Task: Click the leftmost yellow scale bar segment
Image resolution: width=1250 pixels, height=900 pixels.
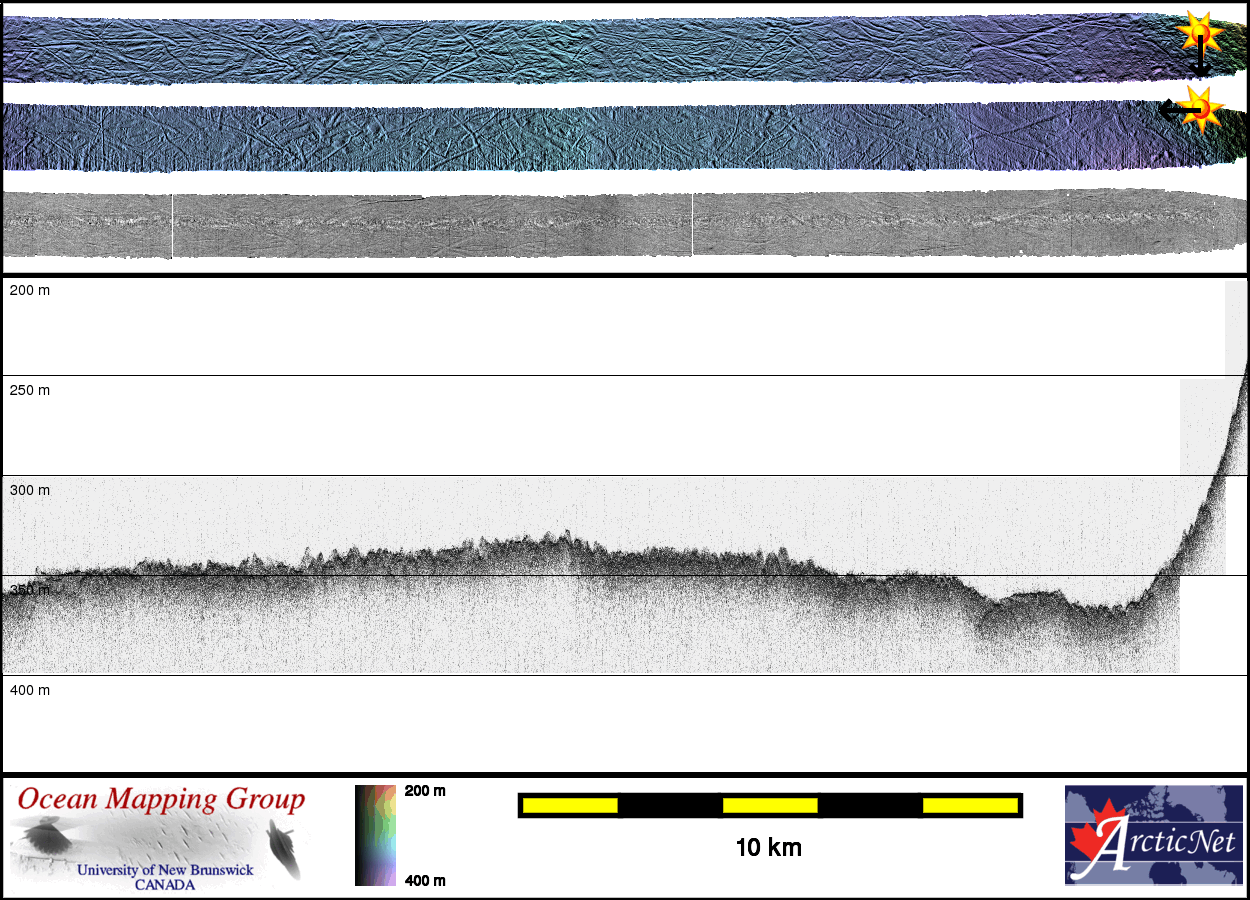Action: (569, 805)
